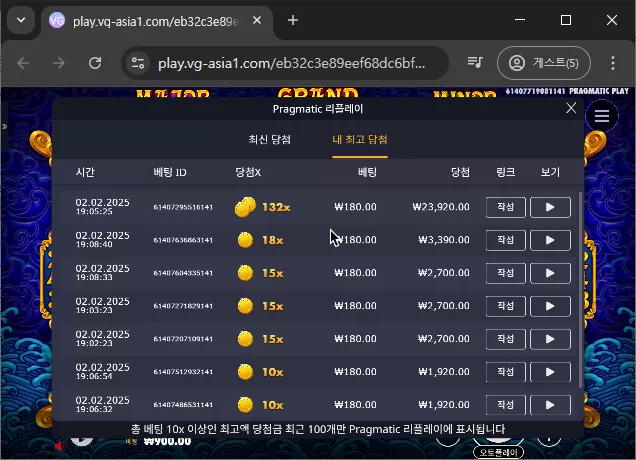
Task: Click the Pragmatic 리플레이 dialog title
Action: 318,109
